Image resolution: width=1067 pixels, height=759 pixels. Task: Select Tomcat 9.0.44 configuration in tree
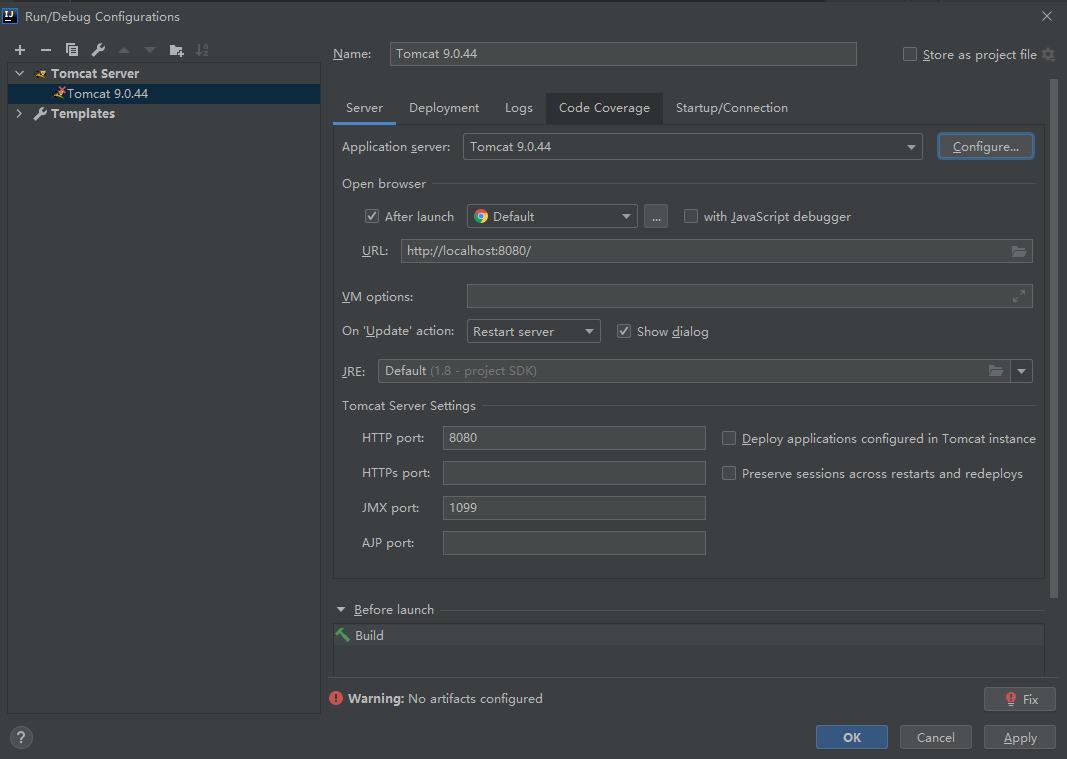164,93
